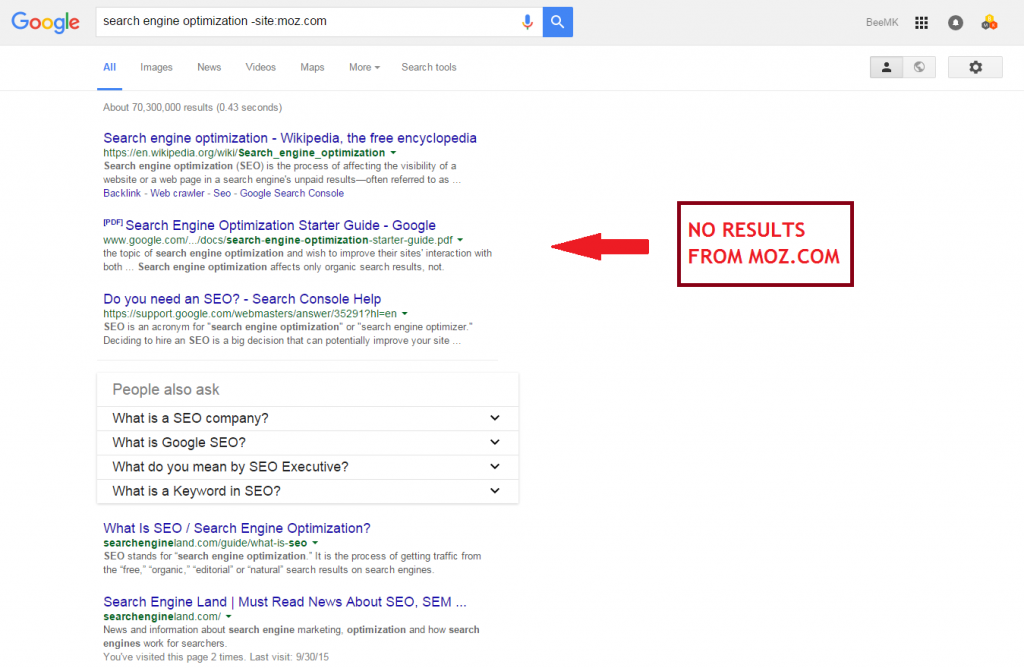Open the Wikipedia Search engine optimization result

[290, 138]
